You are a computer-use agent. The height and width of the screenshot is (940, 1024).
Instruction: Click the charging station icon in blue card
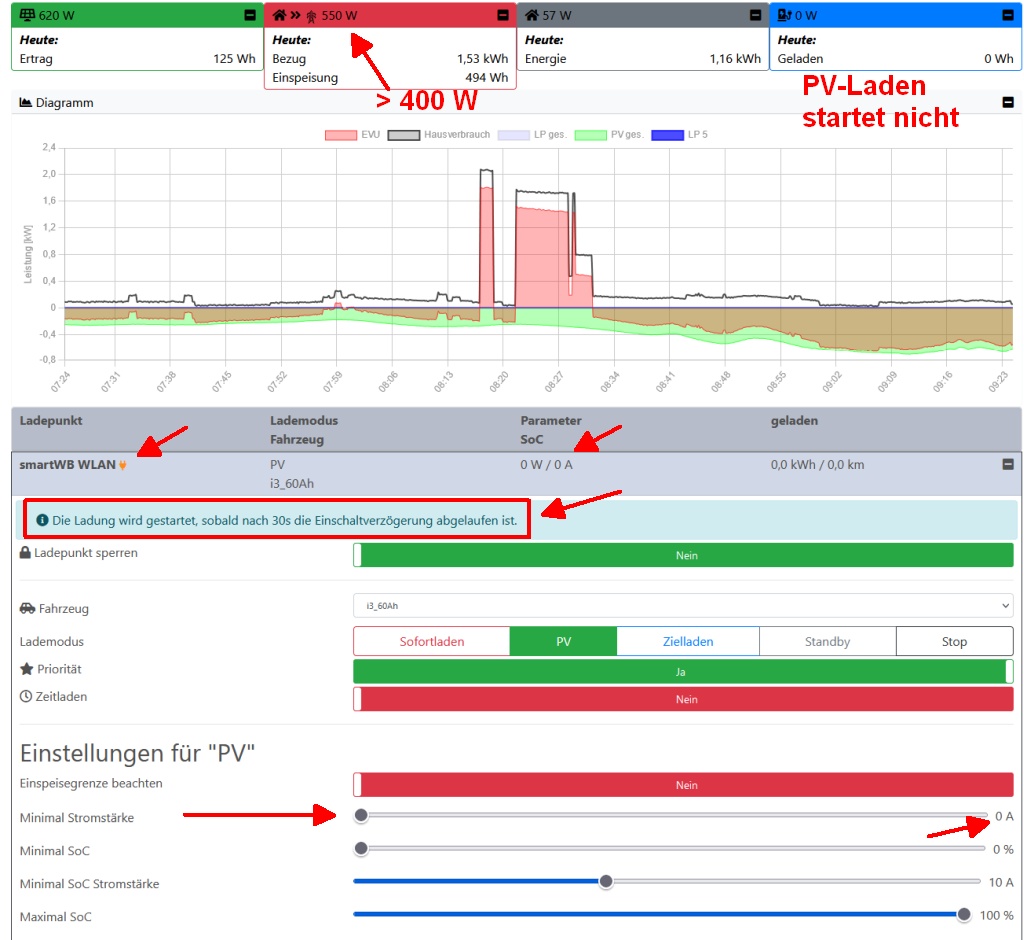click(784, 15)
